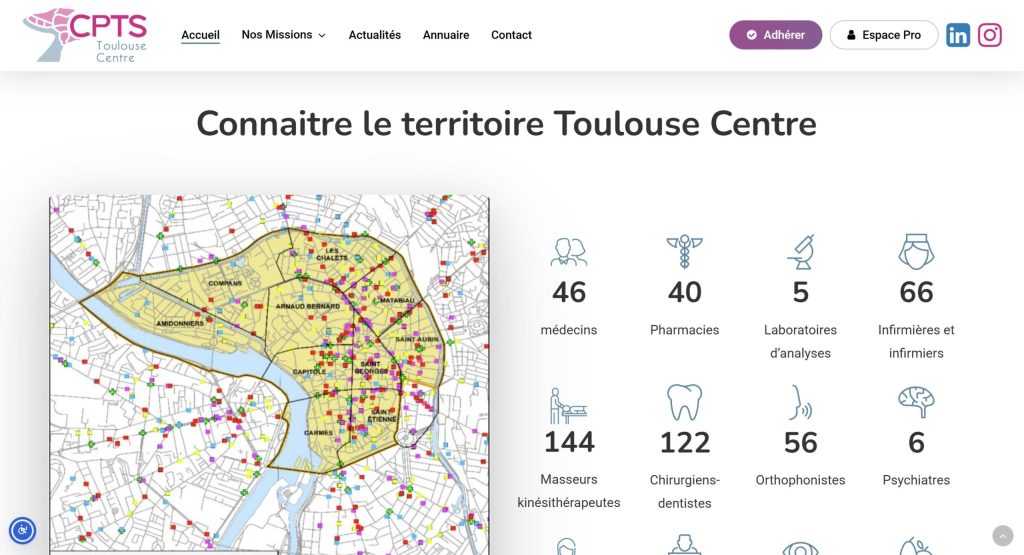Click the speech therapist icon
This screenshot has height=555, width=1024.
coord(801,402)
